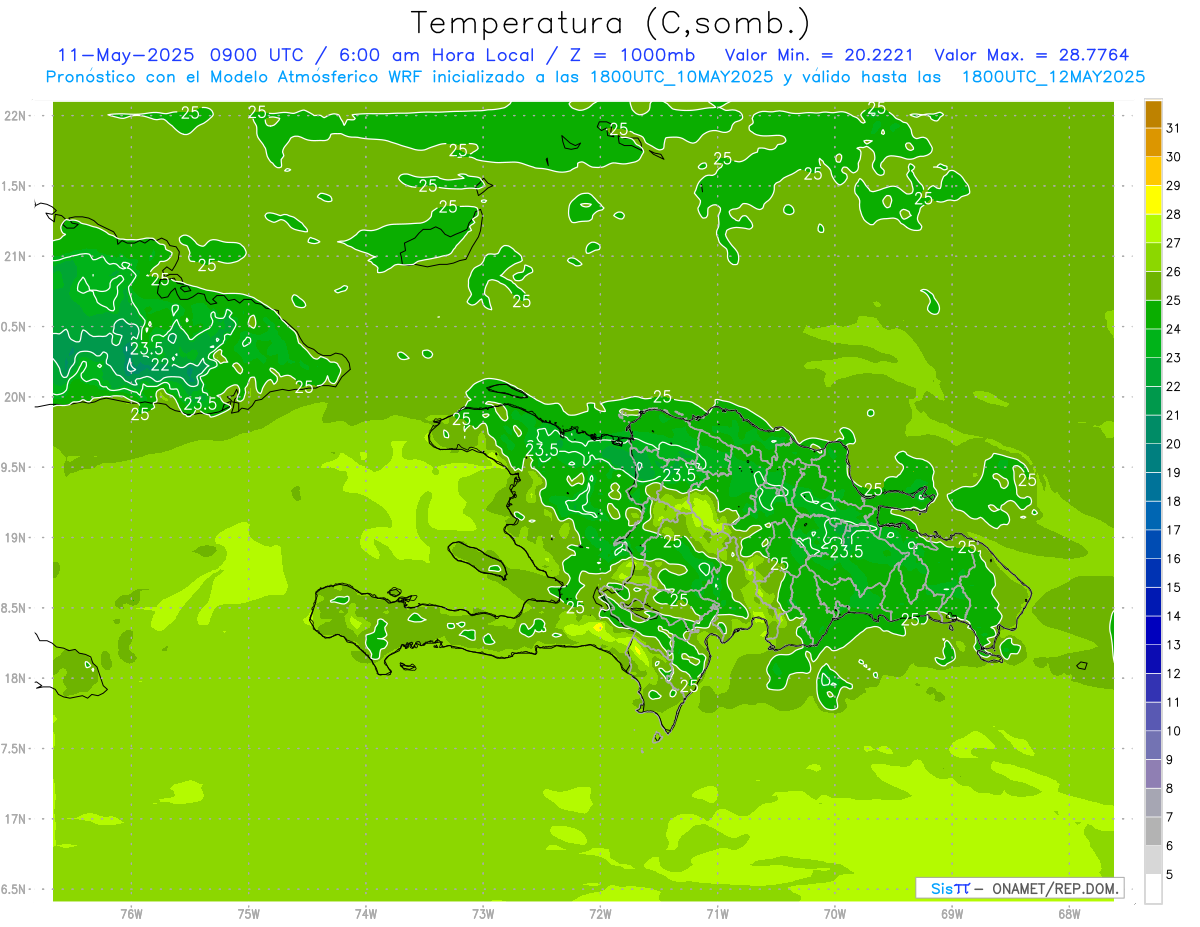The width and height of the screenshot is (1200, 927).
Task: Click the longitude label "72W"
Action: pos(600,913)
